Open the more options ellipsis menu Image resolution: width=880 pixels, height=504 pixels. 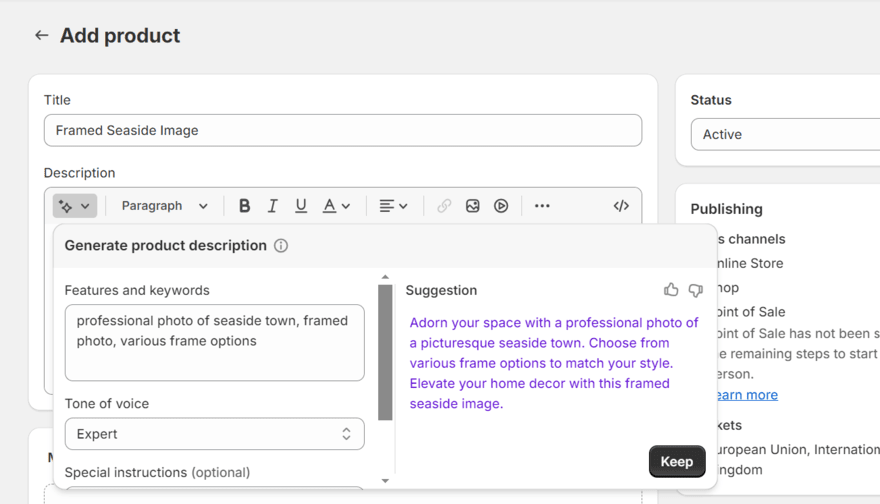click(542, 206)
